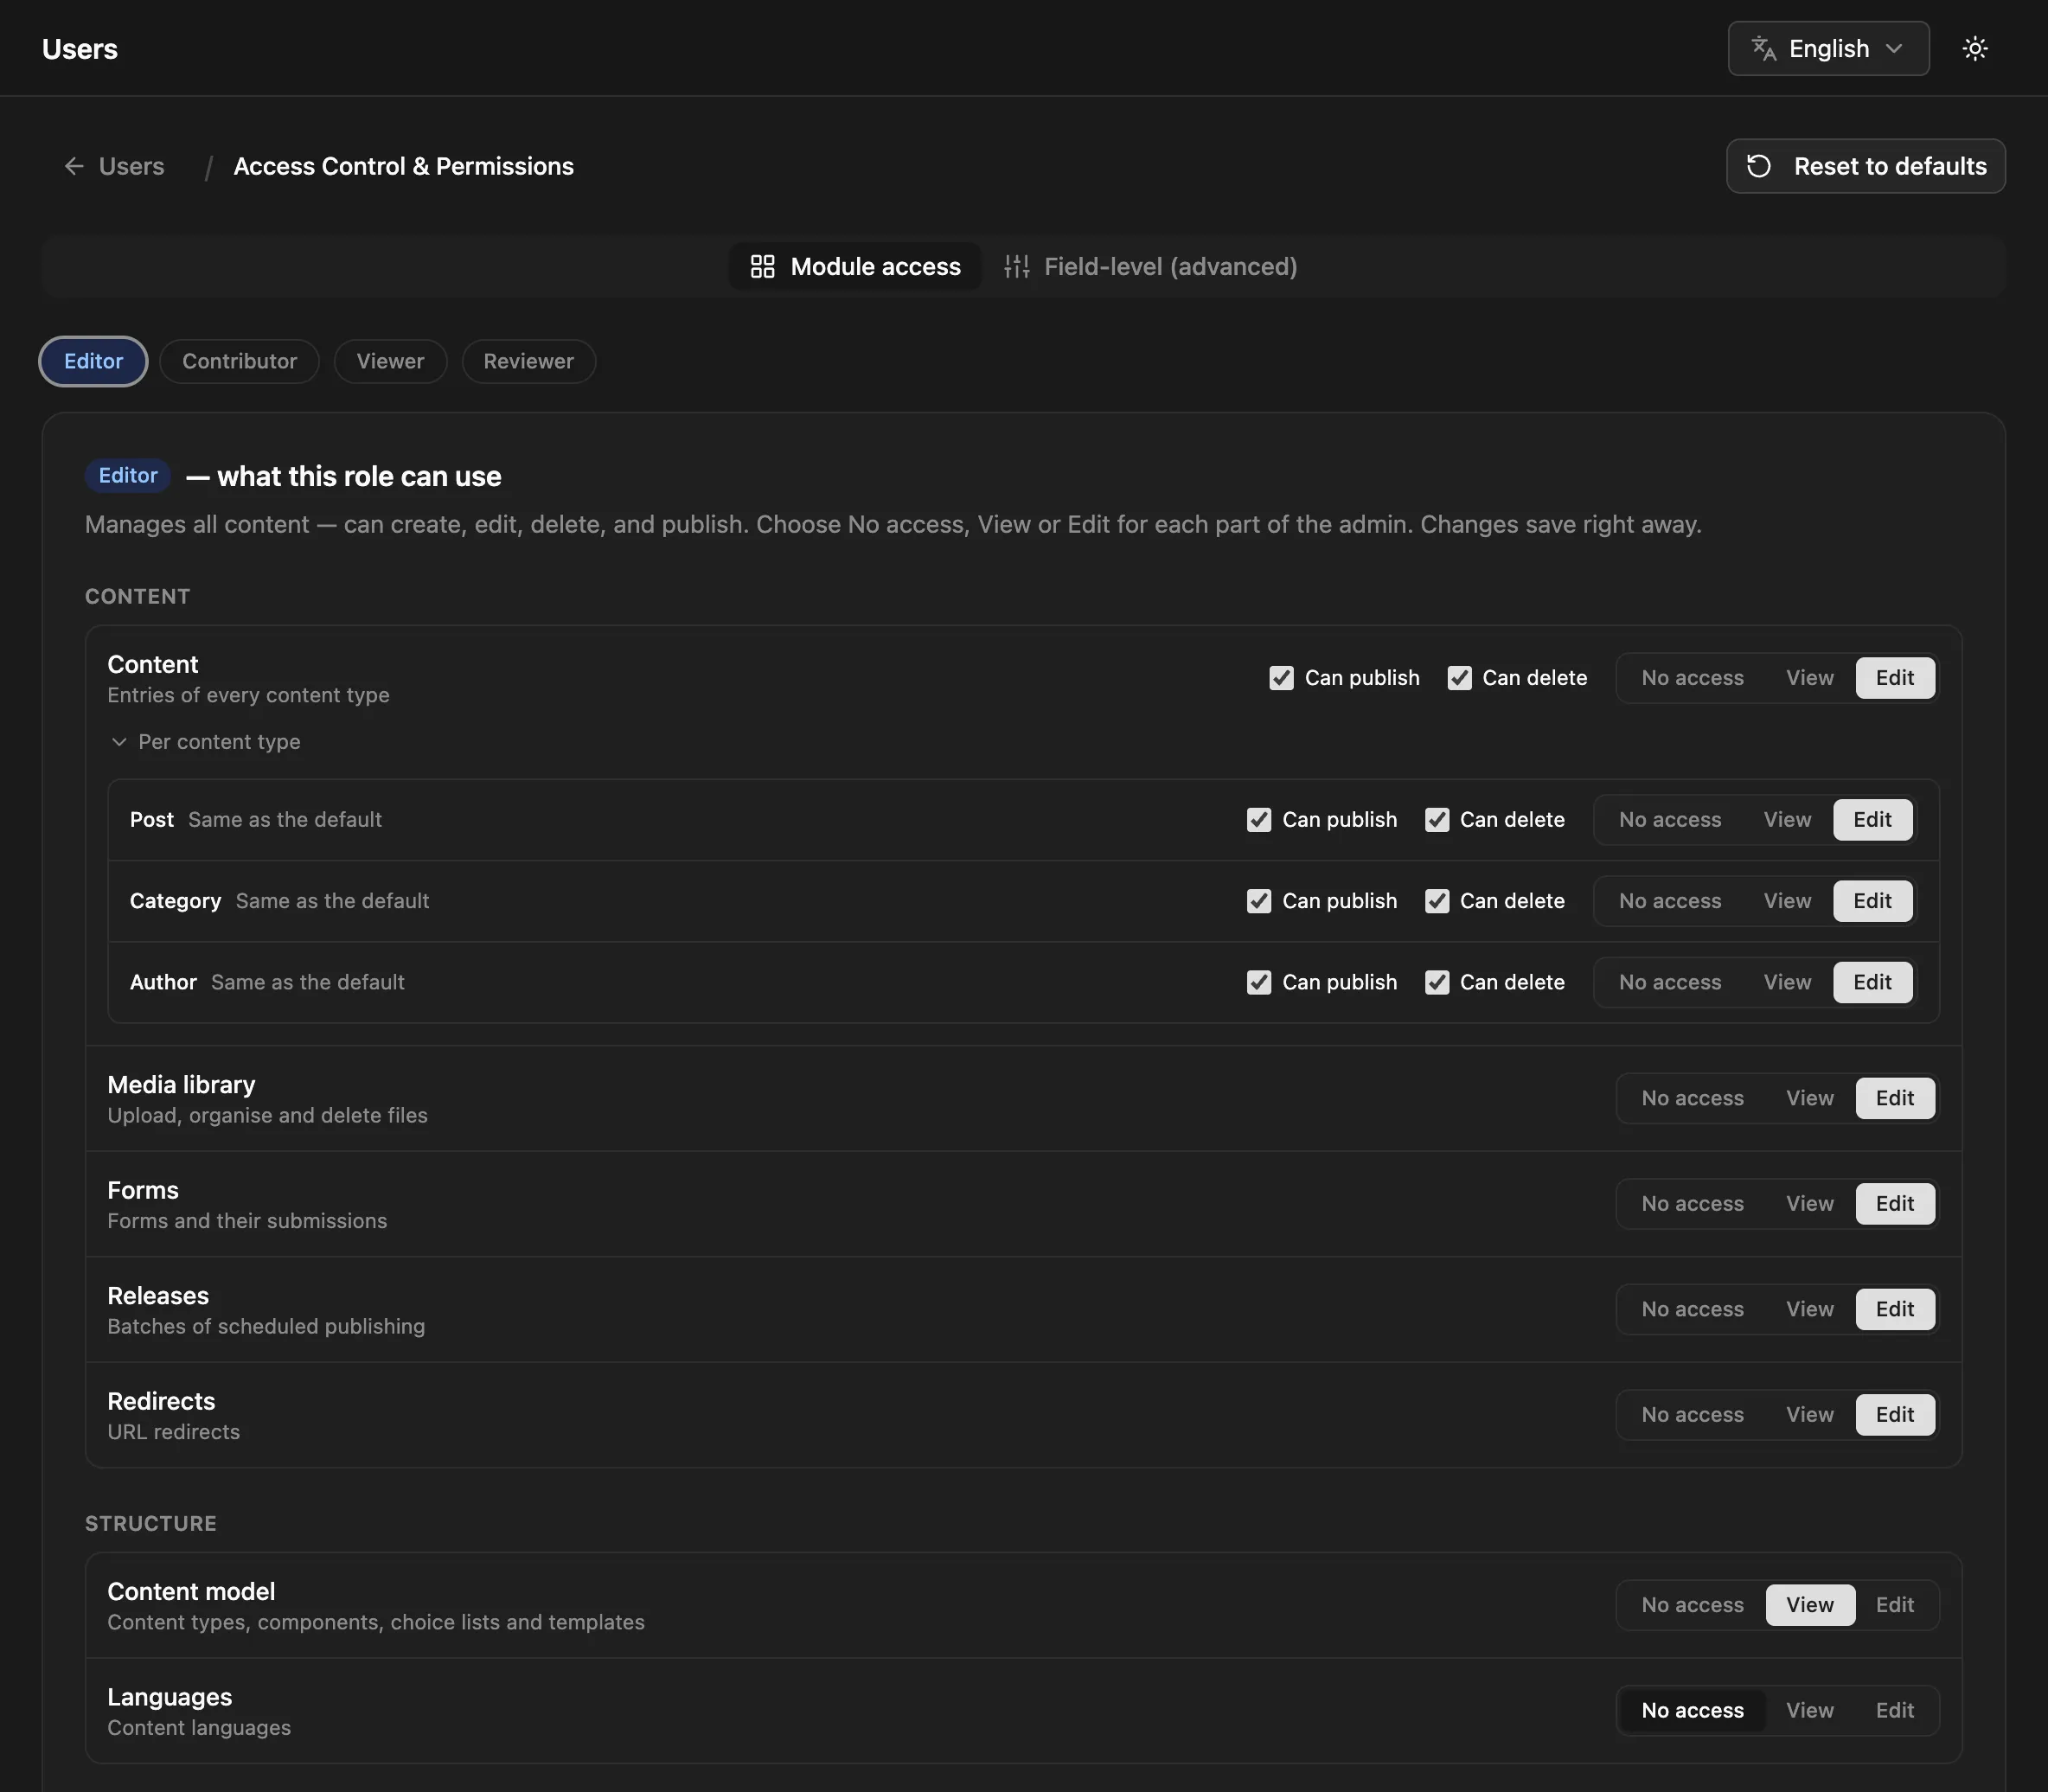Click the back arrow beside Users breadcrumb
The width and height of the screenshot is (2048, 1792).
point(74,166)
